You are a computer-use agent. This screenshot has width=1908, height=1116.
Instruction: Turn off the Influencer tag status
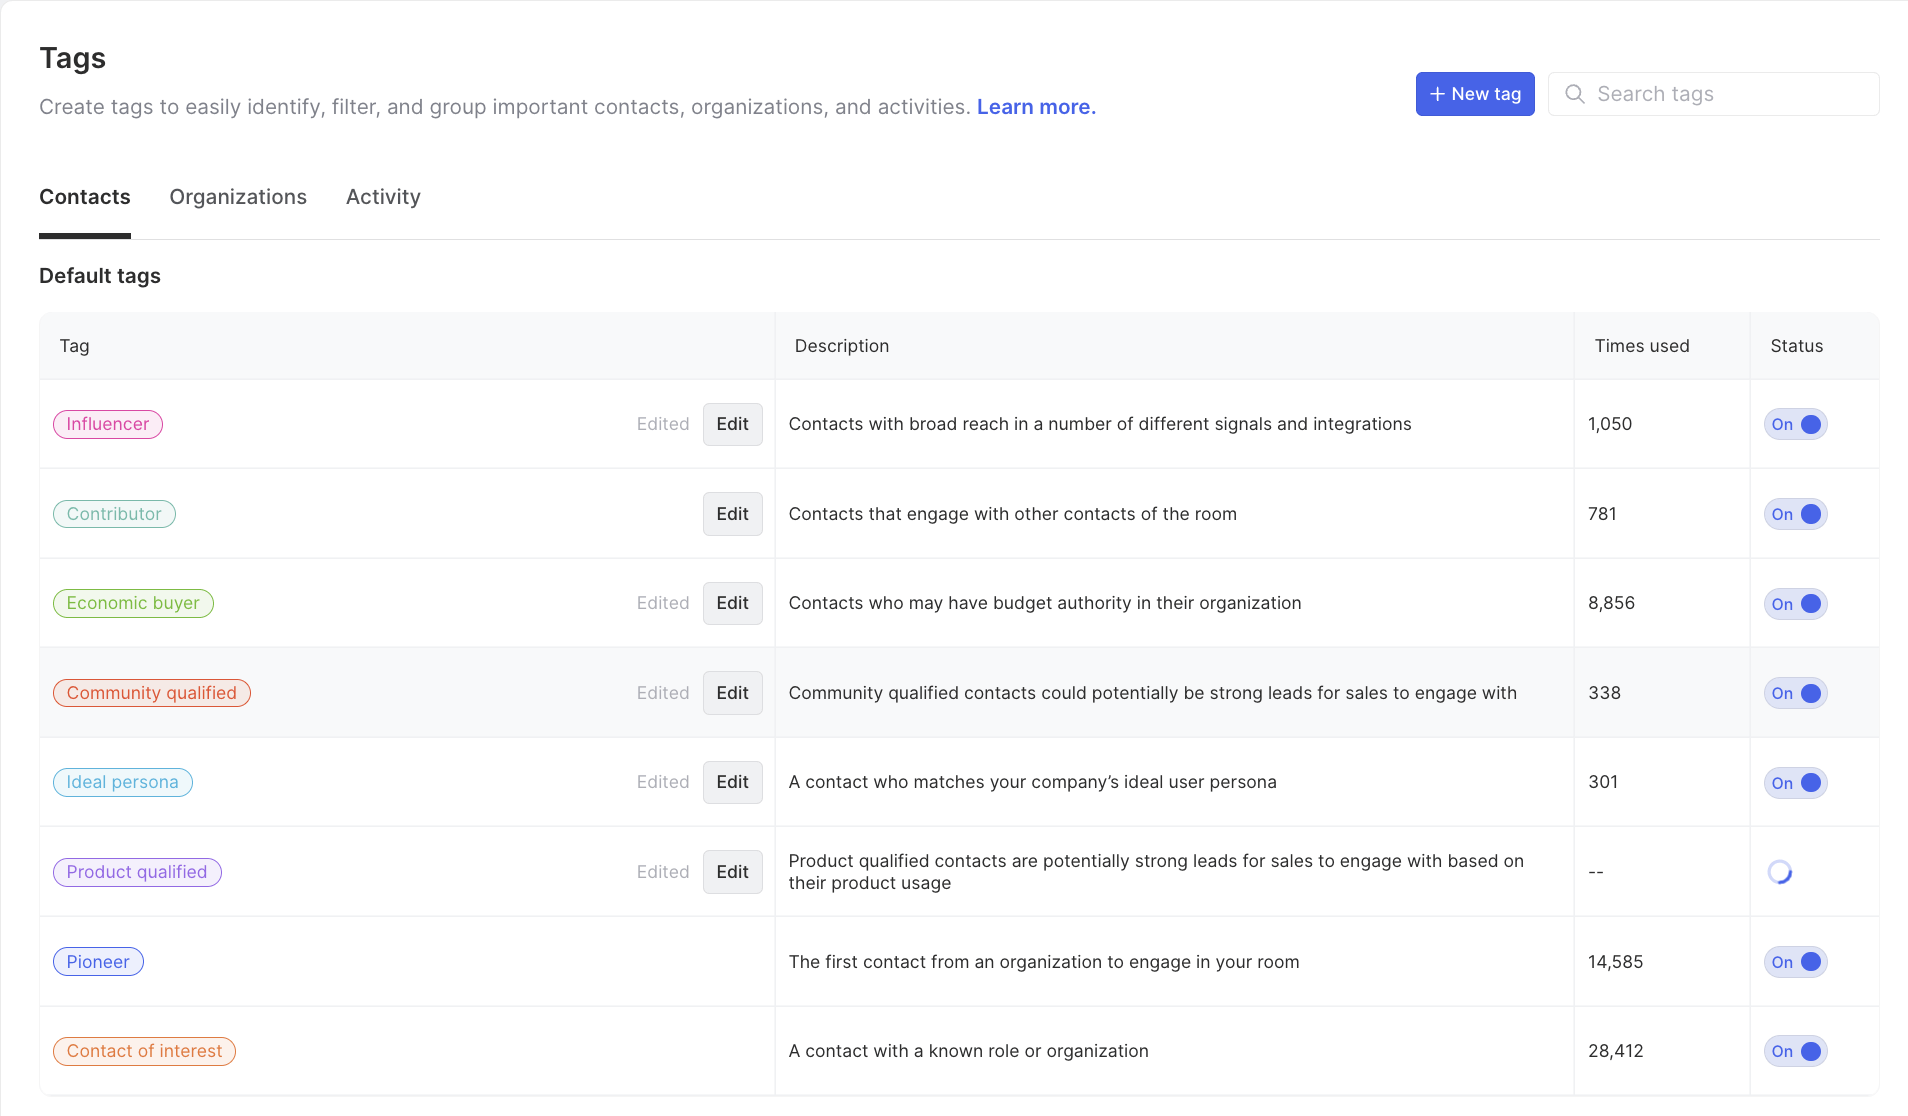(x=1796, y=424)
